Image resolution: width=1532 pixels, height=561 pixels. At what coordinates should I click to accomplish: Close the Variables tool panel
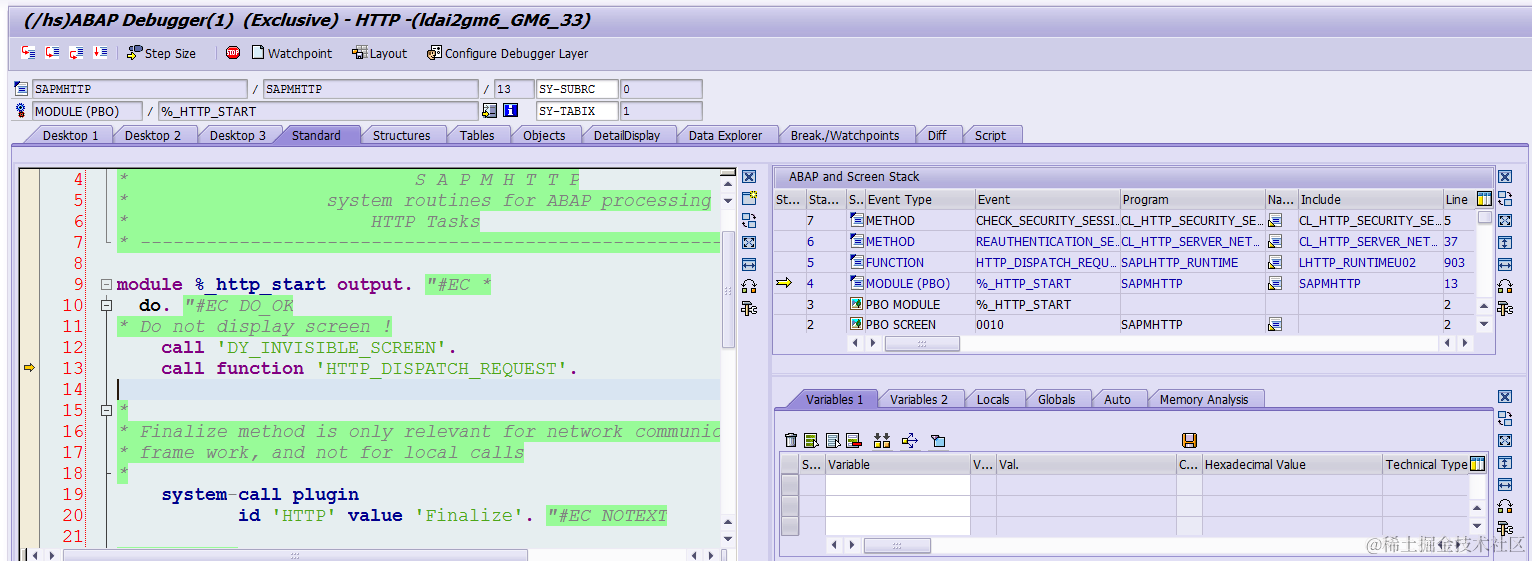pos(1505,397)
